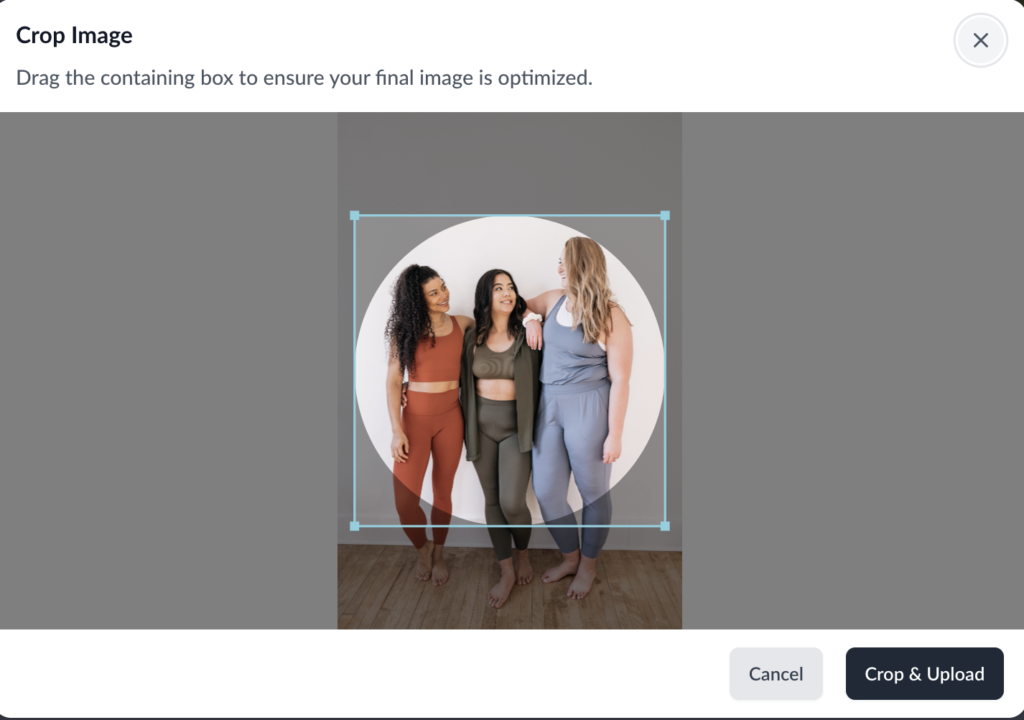The image size is (1024, 720).
Task: Click the bottom edge of crop box
Action: [x=510, y=526]
